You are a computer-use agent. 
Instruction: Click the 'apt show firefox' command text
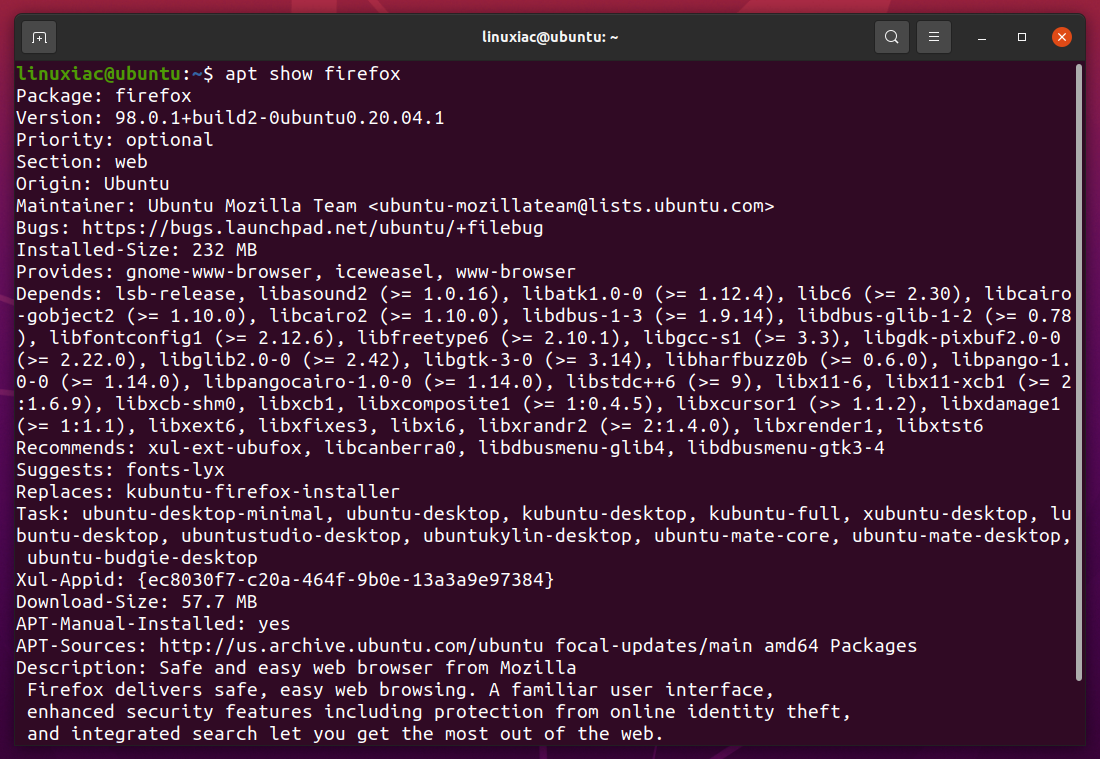pyautogui.click(x=312, y=74)
